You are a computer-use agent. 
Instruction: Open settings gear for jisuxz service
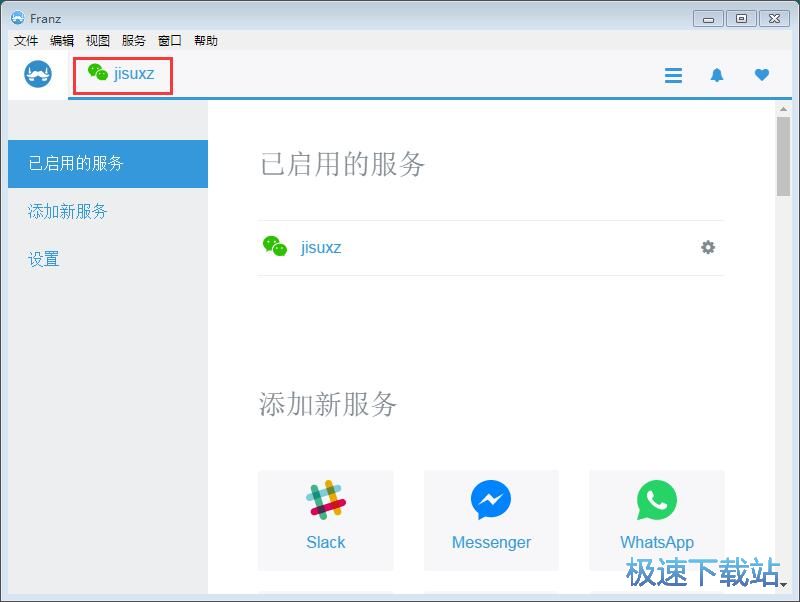(708, 247)
